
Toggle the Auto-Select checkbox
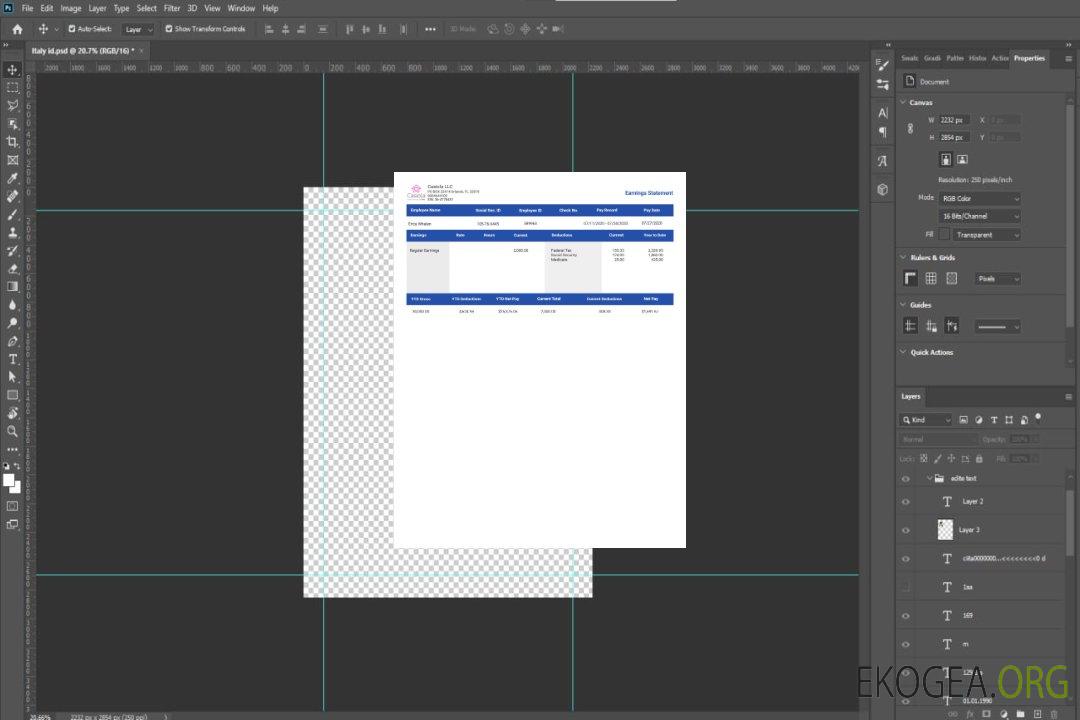pos(72,29)
